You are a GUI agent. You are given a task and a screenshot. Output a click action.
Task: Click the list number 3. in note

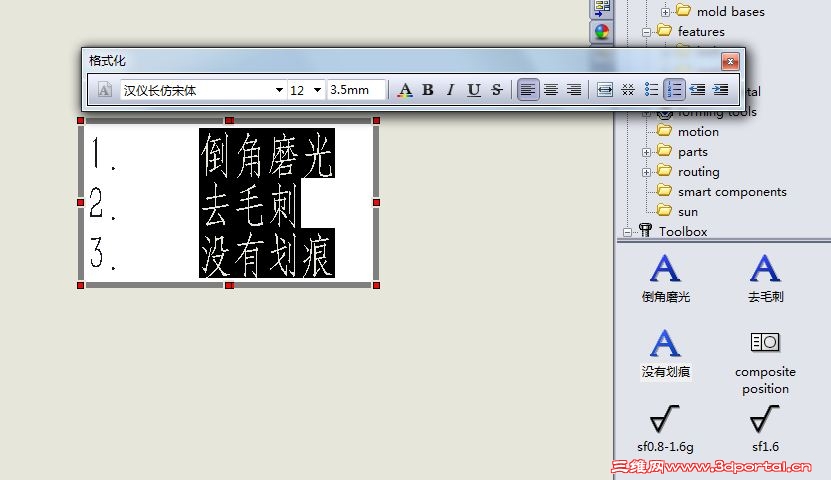tap(103, 253)
